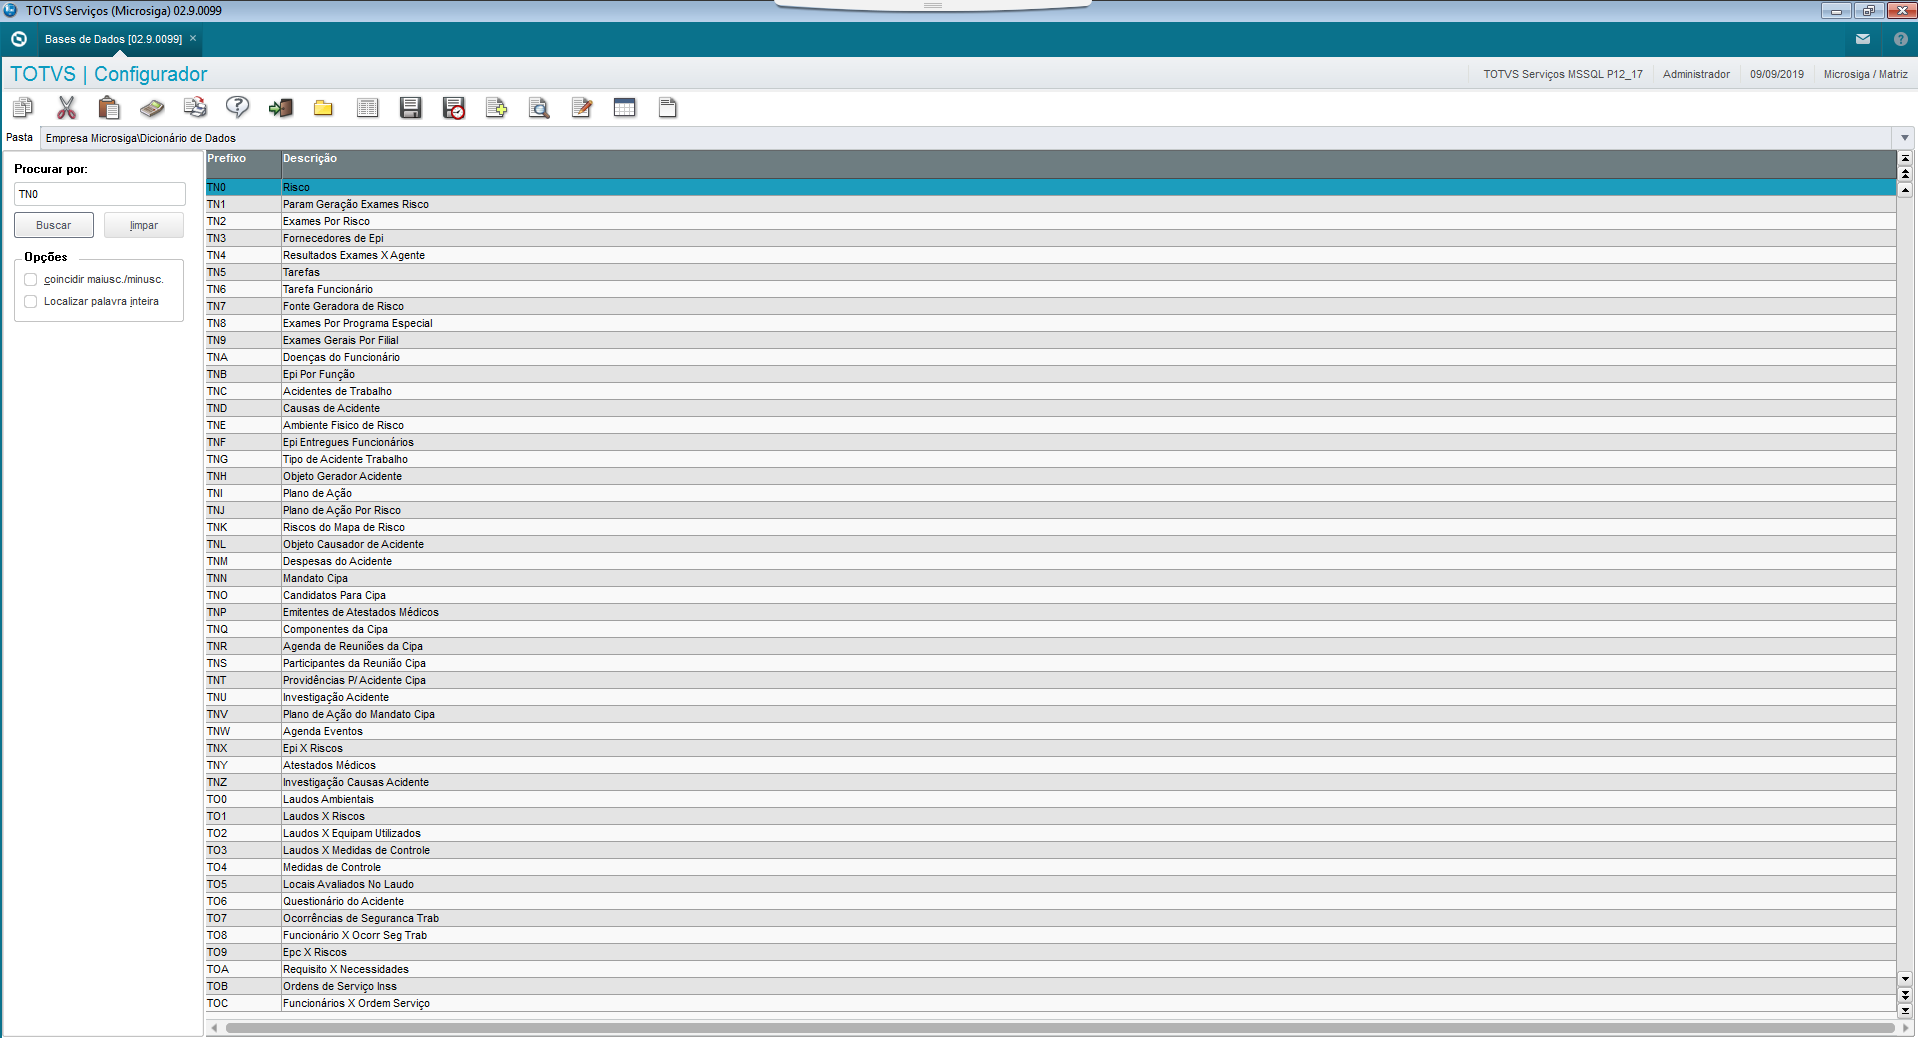Click the Pasta label tab
This screenshot has height=1038, width=1918.
pos(19,137)
